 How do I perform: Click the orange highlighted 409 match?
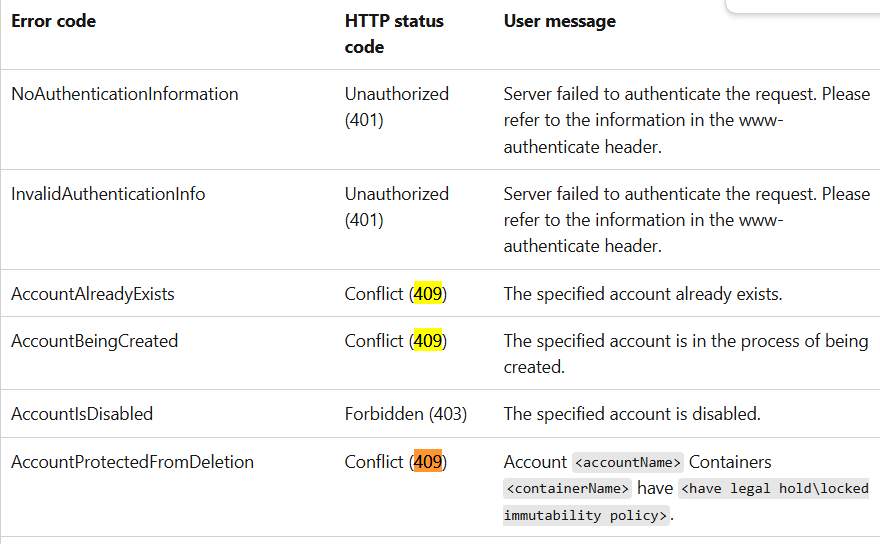pos(428,461)
